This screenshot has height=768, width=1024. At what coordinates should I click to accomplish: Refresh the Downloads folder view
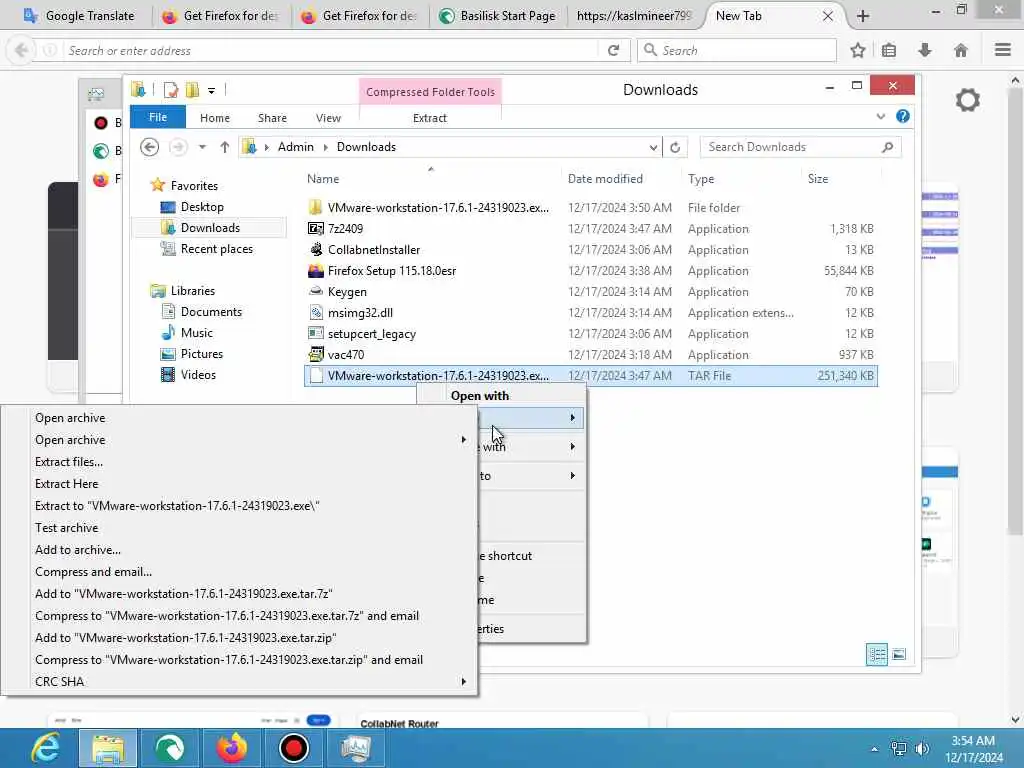[675, 148]
